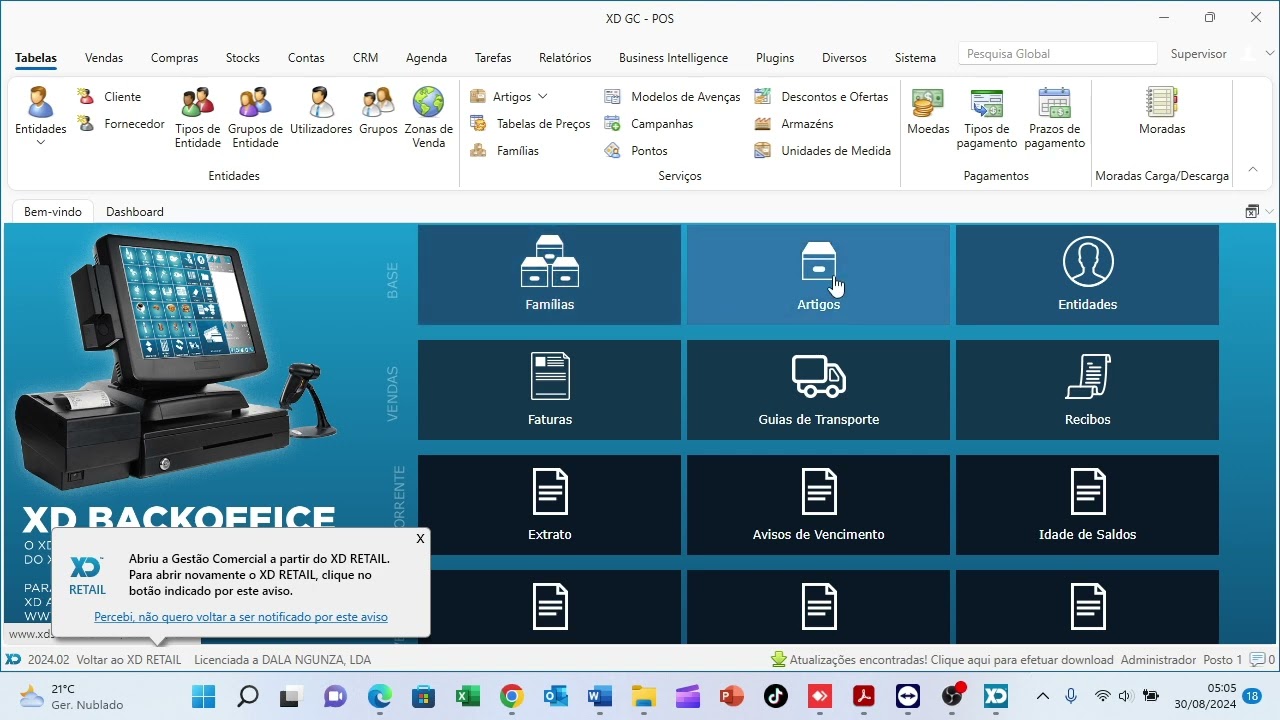Click the Pesquisa Global search field
1280x720 pixels.
tap(1057, 54)
